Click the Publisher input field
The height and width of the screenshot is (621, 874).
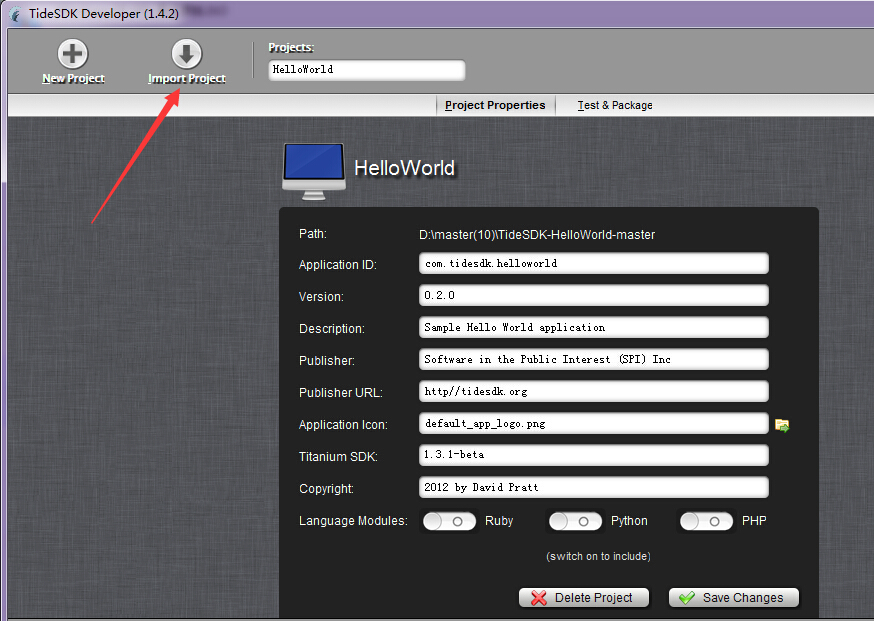(x=594, y=359)
